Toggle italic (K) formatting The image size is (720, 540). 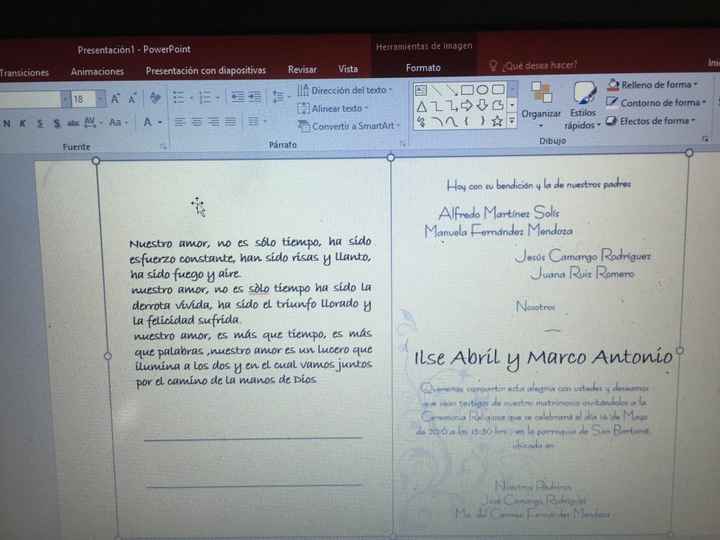click(22, 124)
